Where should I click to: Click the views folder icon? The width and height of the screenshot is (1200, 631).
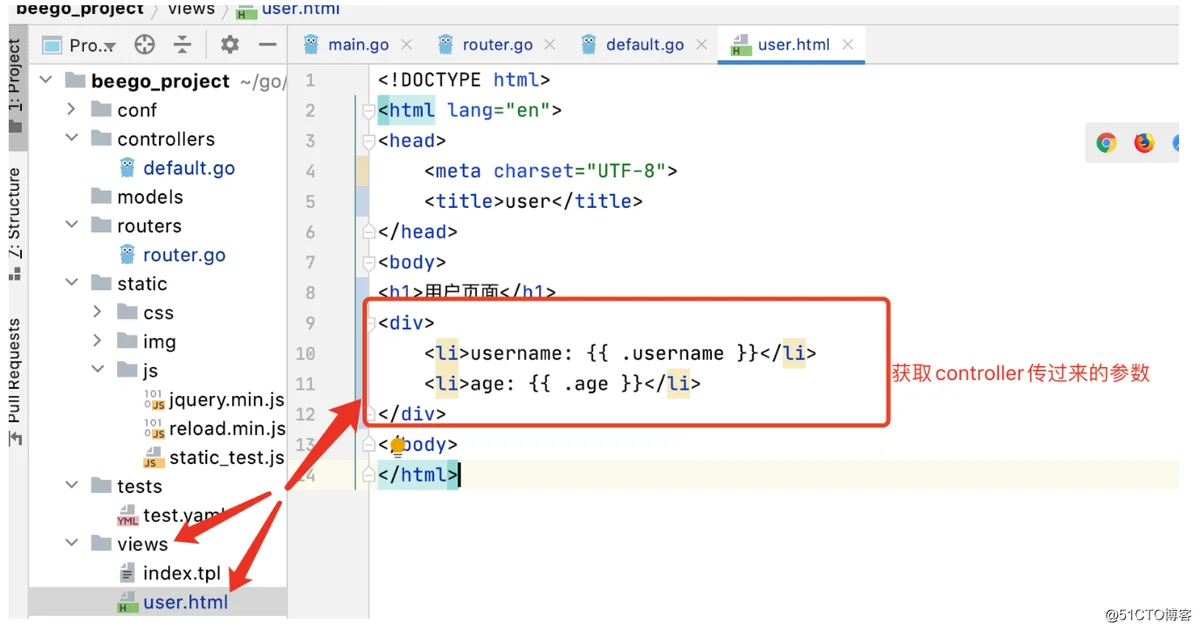tap(101, 544)
